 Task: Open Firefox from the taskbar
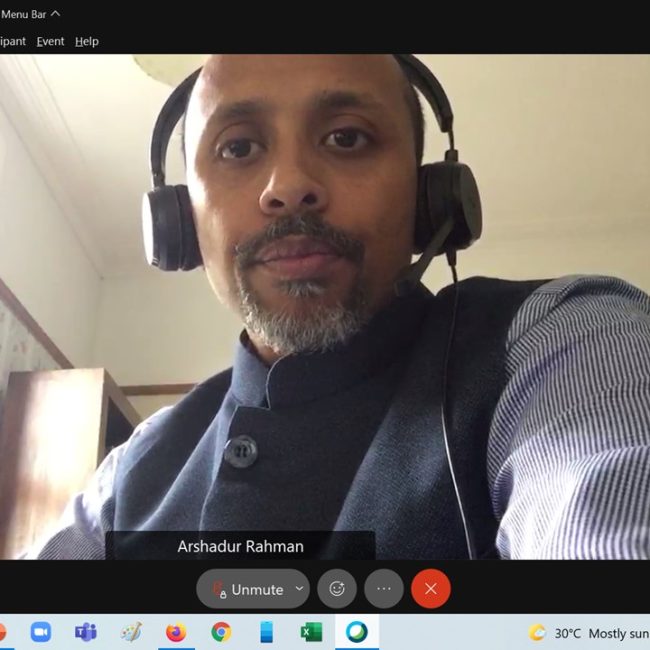point(176,633)
